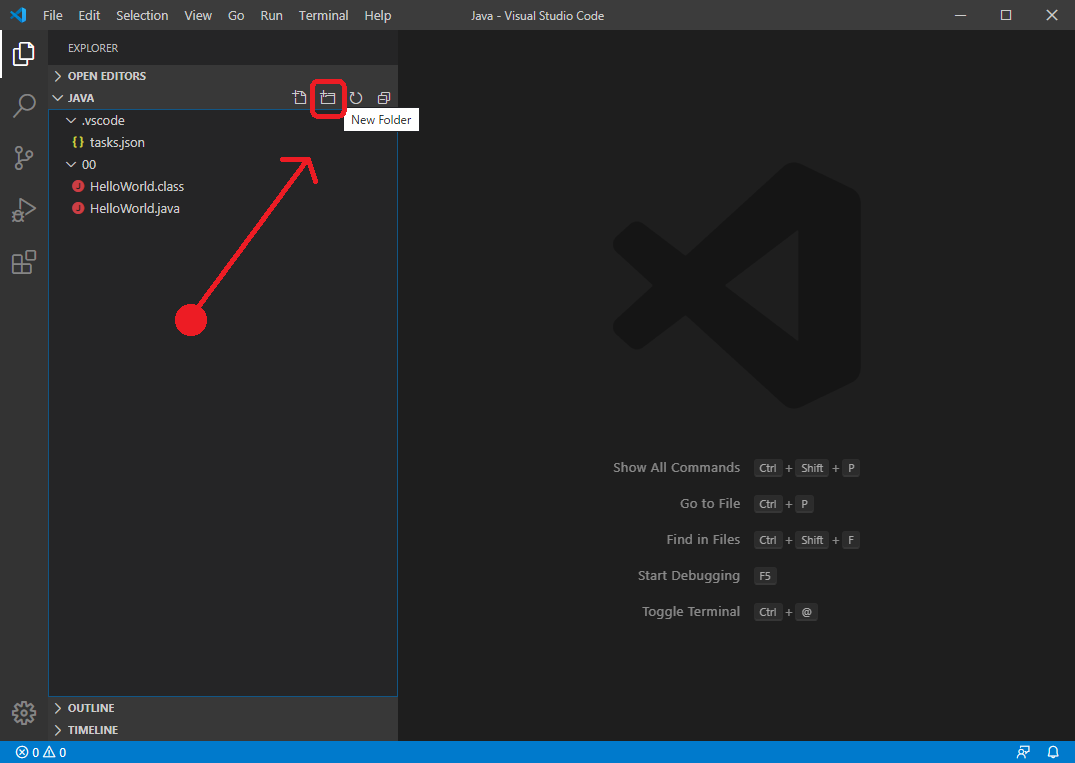Open the Terminal menu
The height and width of the screenshot is (763, 1075).
click(x=324, y=15)
